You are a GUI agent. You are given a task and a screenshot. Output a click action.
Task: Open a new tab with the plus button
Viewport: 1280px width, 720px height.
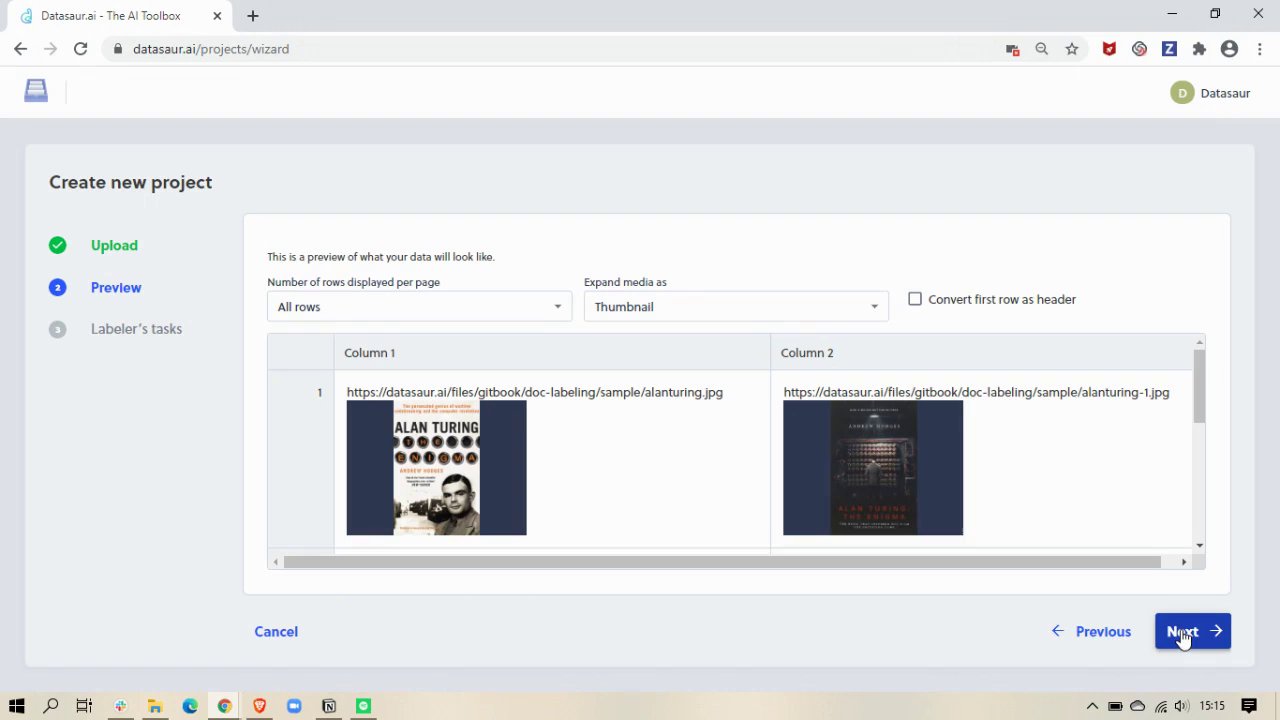(253, 16)
